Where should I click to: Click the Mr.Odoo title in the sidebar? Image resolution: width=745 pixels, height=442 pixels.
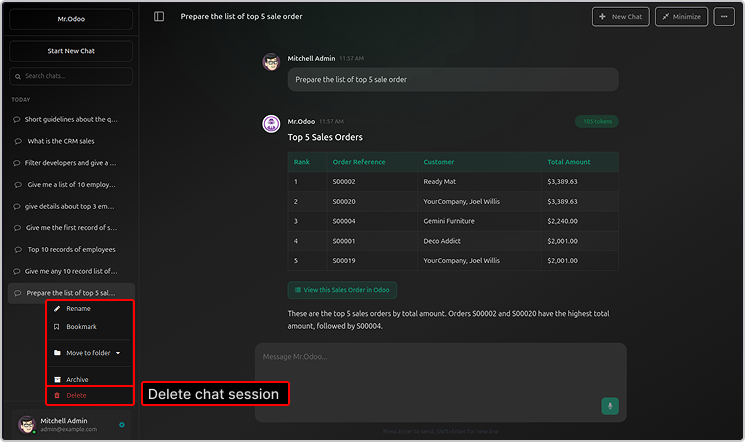click(71, 17)
